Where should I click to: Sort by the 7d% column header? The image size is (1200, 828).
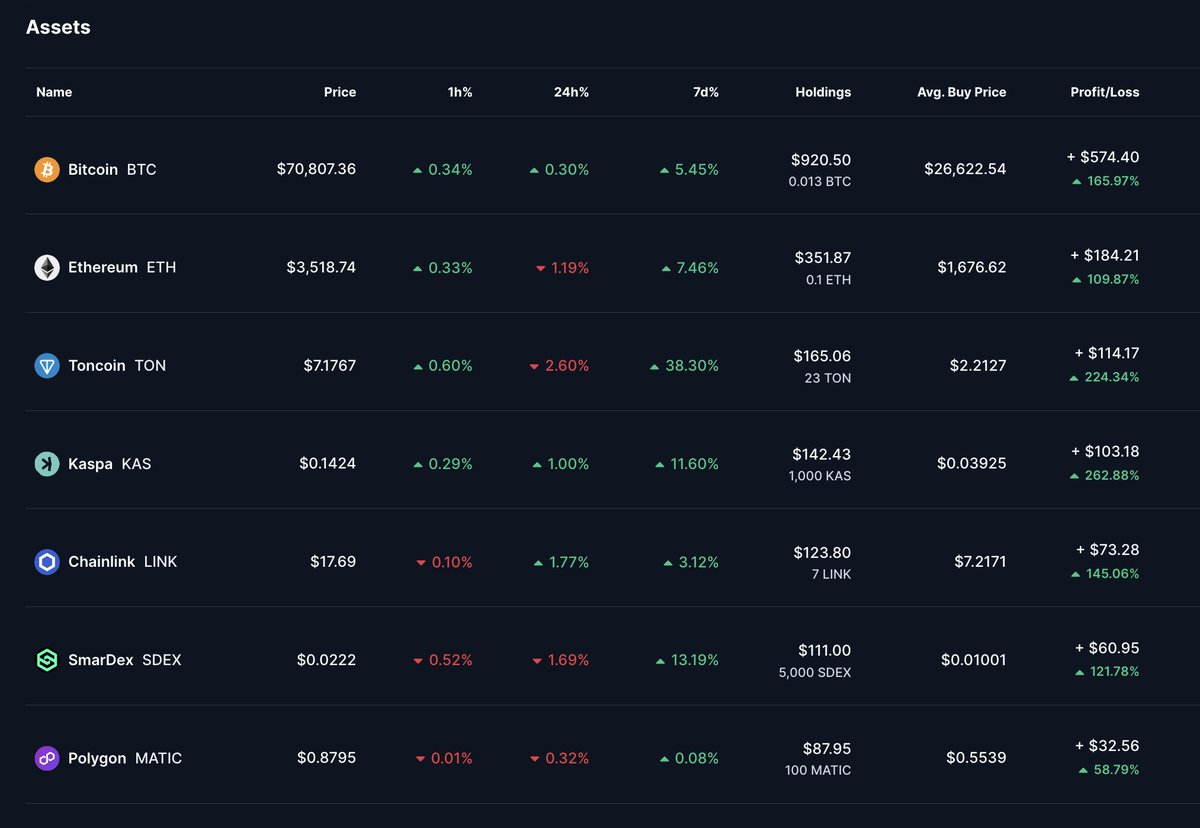click(704, 92)
